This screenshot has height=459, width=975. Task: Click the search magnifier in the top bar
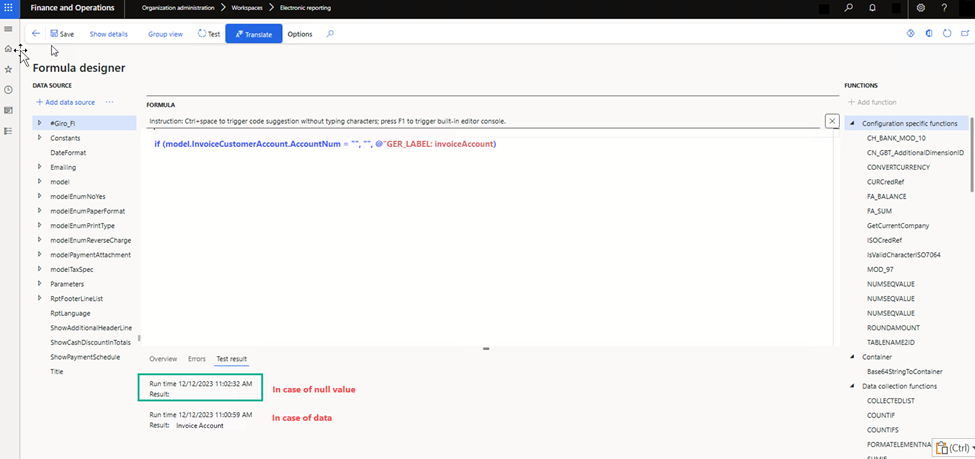tap(849, 8)
